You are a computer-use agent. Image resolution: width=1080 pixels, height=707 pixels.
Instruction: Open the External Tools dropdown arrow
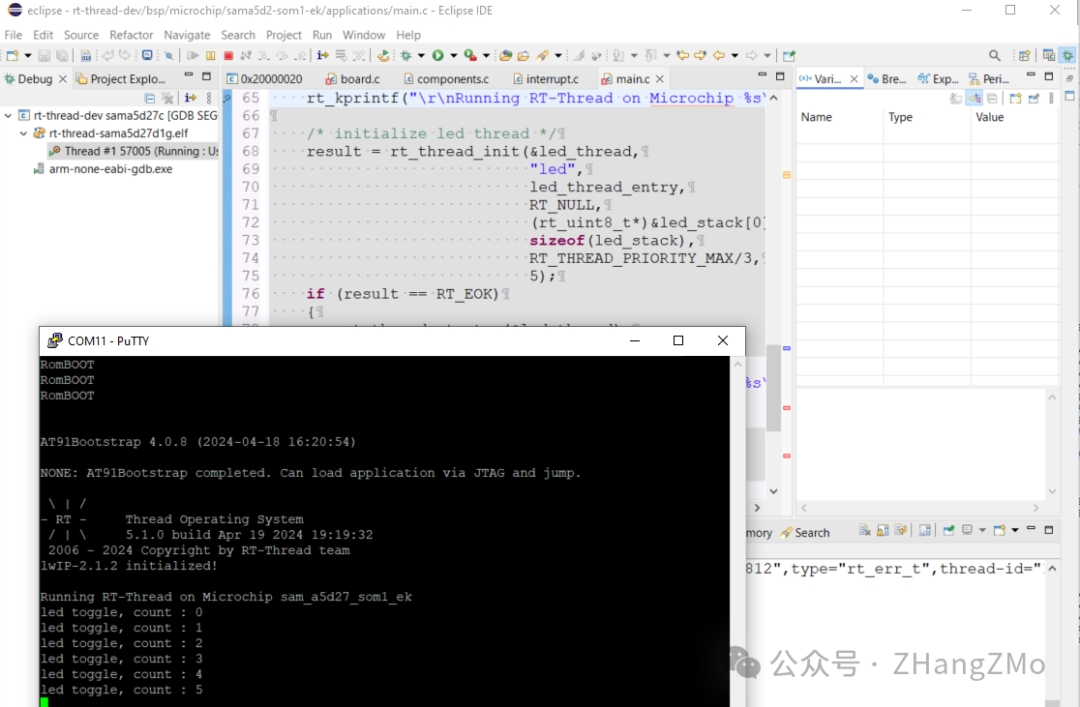click(x=486, y=56)
